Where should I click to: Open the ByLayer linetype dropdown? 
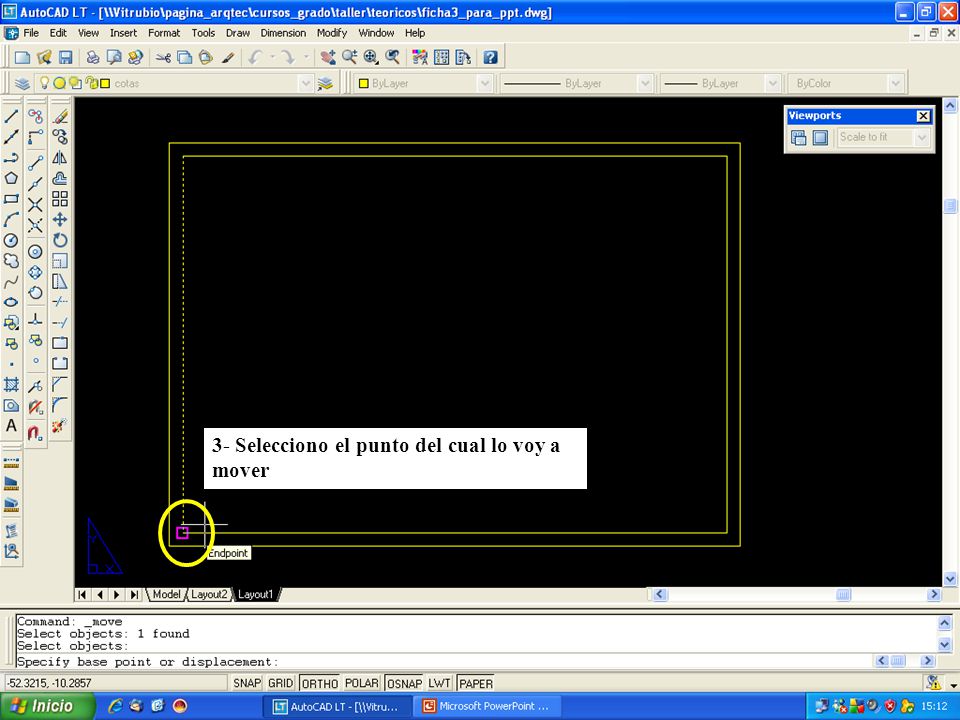click(644, 83)
